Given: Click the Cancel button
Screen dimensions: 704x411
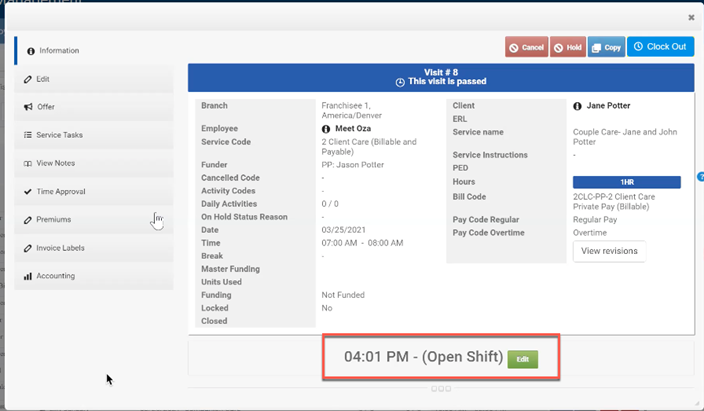Looking at the screenshot, I should [526, 47].
